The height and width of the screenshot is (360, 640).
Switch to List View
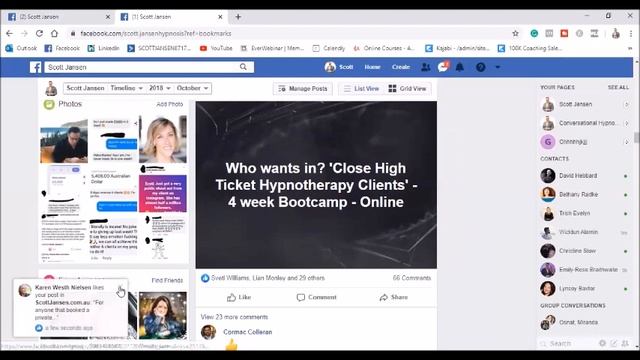tap(361, 89)
